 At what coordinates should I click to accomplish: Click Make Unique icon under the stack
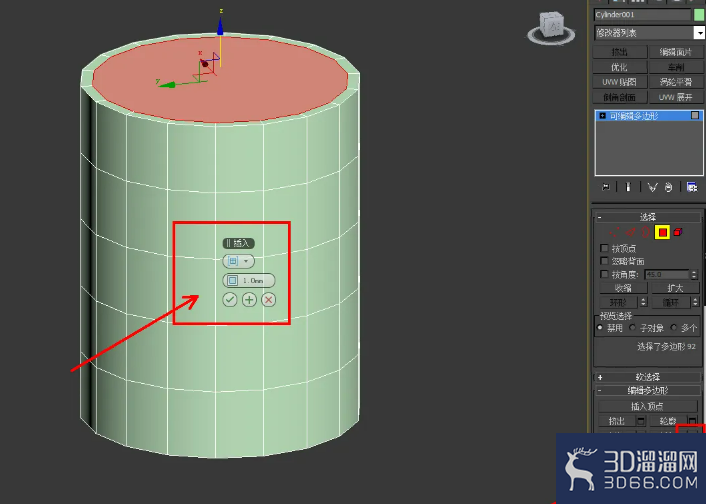point(652,187)
